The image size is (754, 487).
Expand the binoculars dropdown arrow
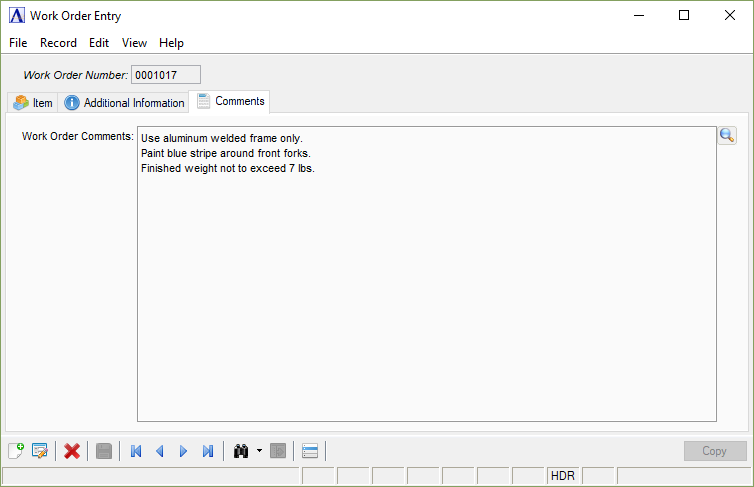point(259,451)
